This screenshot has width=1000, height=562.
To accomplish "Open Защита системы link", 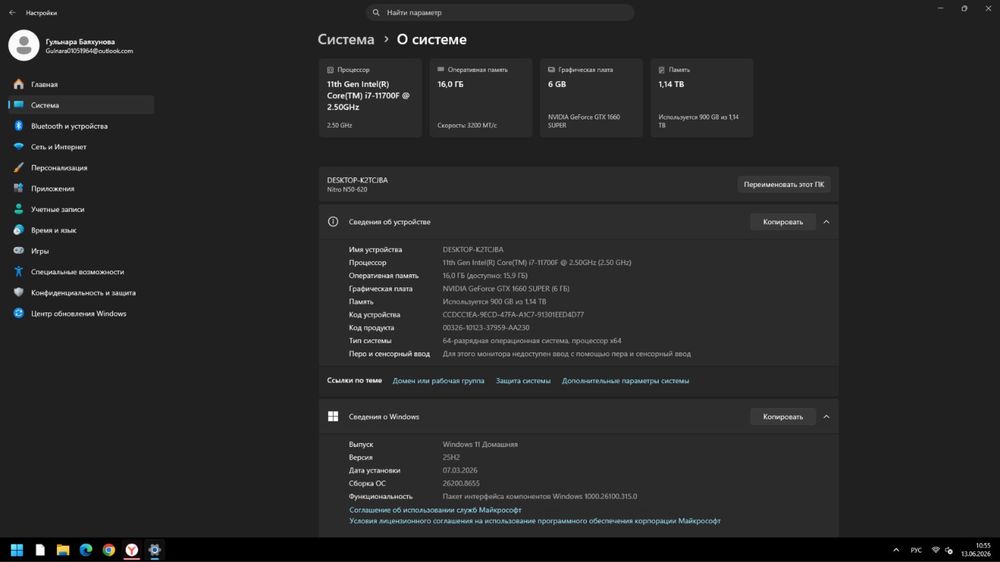I will coord(523,381).
